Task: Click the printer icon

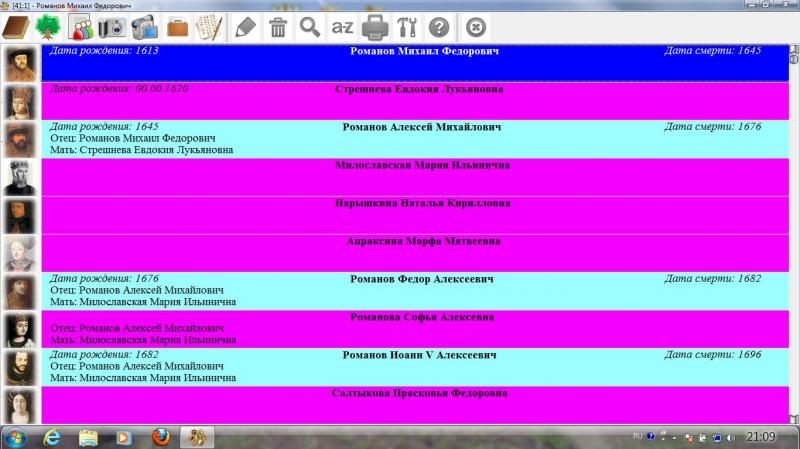Action: coord(375,27)
